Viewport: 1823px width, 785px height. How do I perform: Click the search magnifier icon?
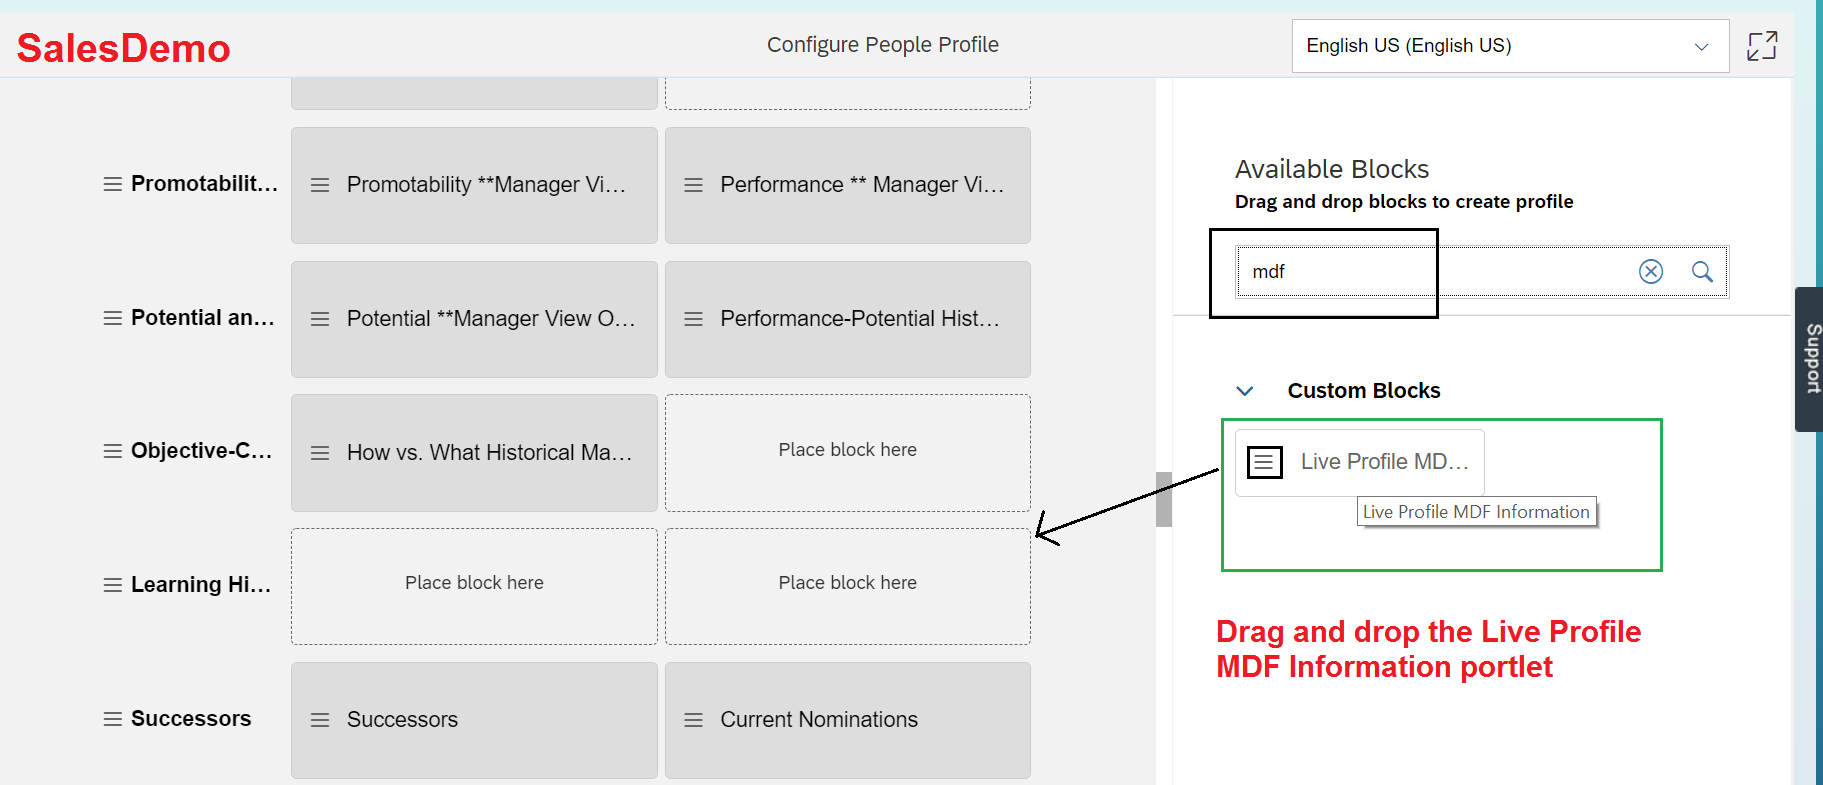1702,271
